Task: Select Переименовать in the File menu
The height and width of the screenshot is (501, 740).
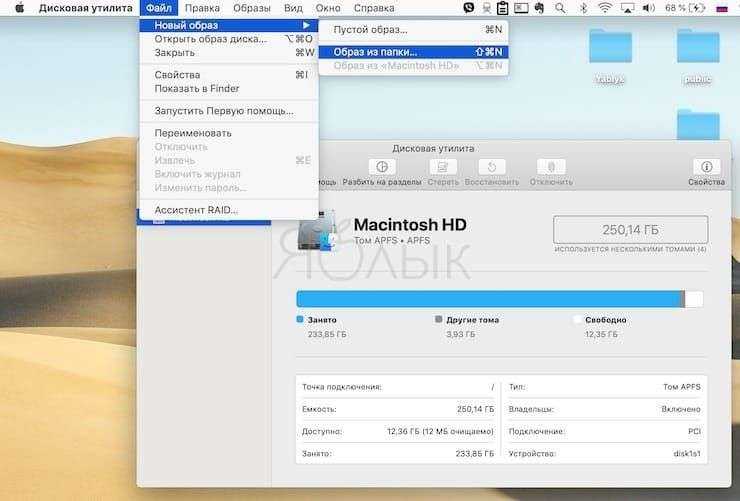Action: tap(229, 133)
